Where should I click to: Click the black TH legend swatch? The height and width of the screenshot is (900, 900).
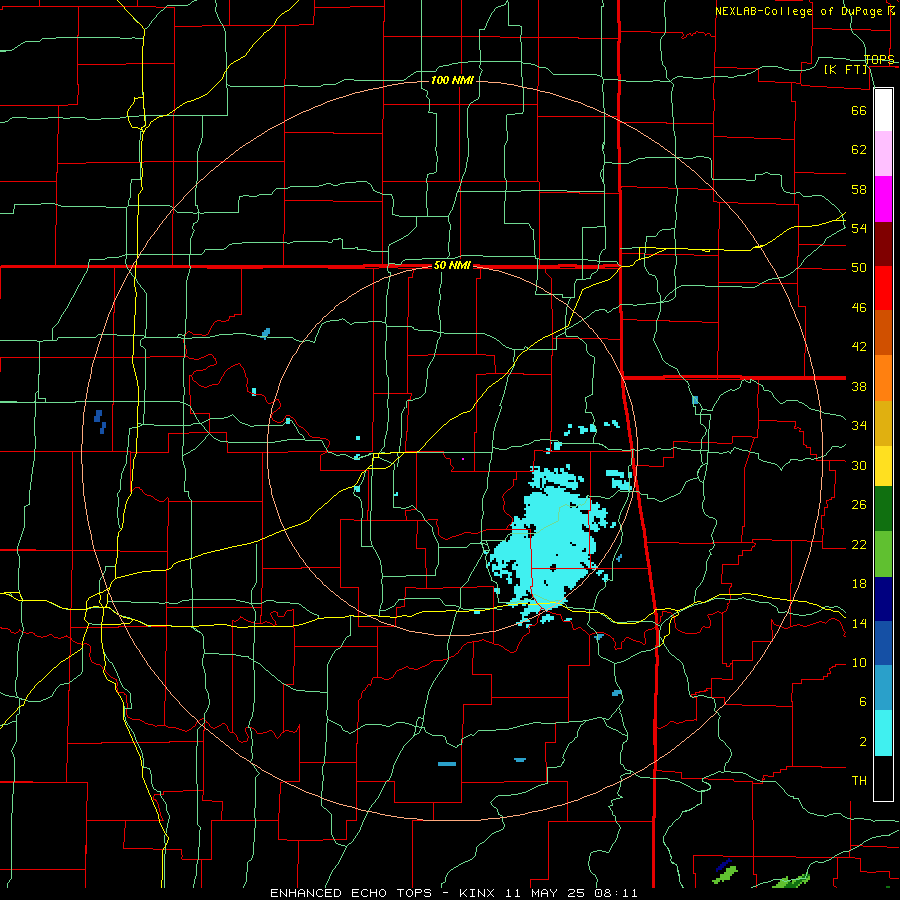pyautogui.click(x=883, y=778)
